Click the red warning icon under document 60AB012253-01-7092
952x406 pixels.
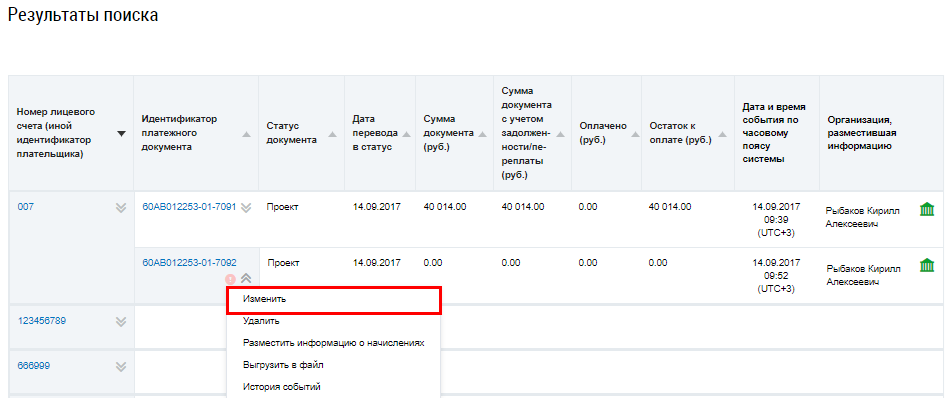231,279
